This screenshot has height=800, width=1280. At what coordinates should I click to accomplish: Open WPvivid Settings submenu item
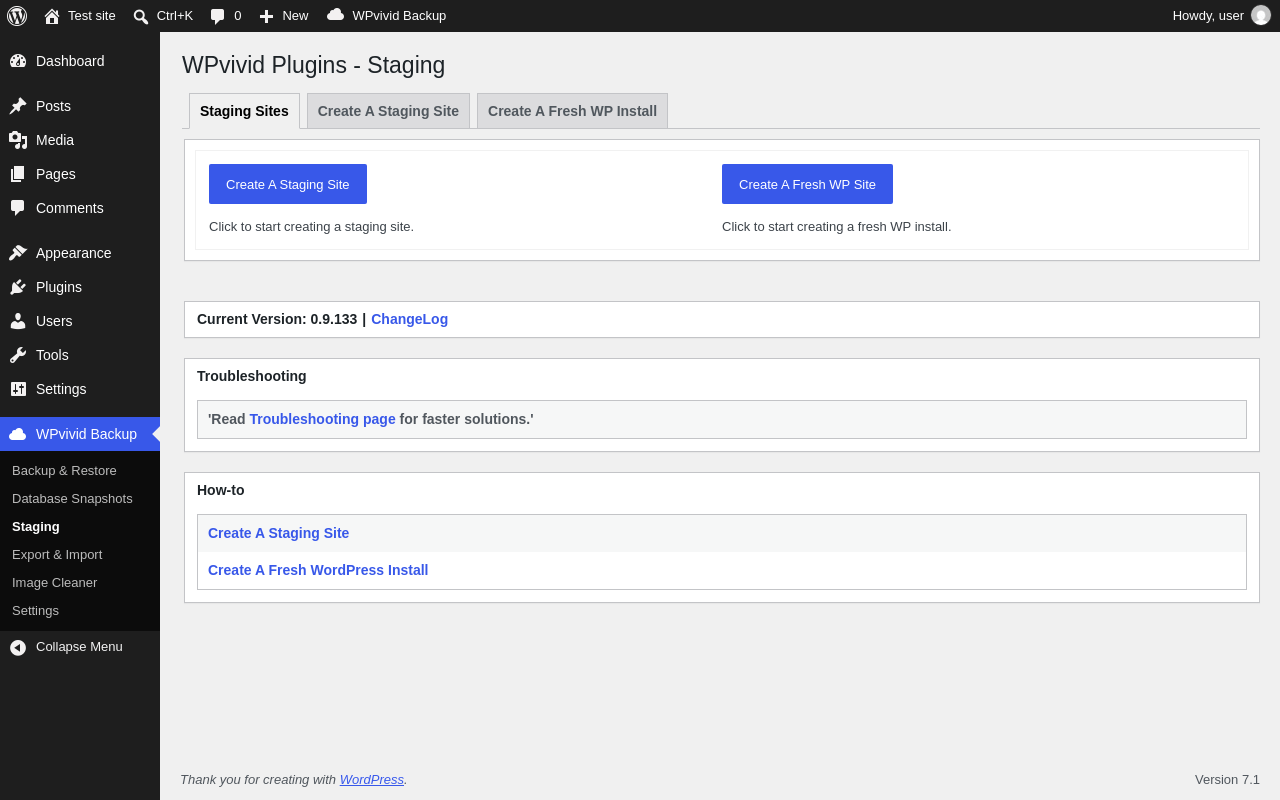tap(35, 610)
